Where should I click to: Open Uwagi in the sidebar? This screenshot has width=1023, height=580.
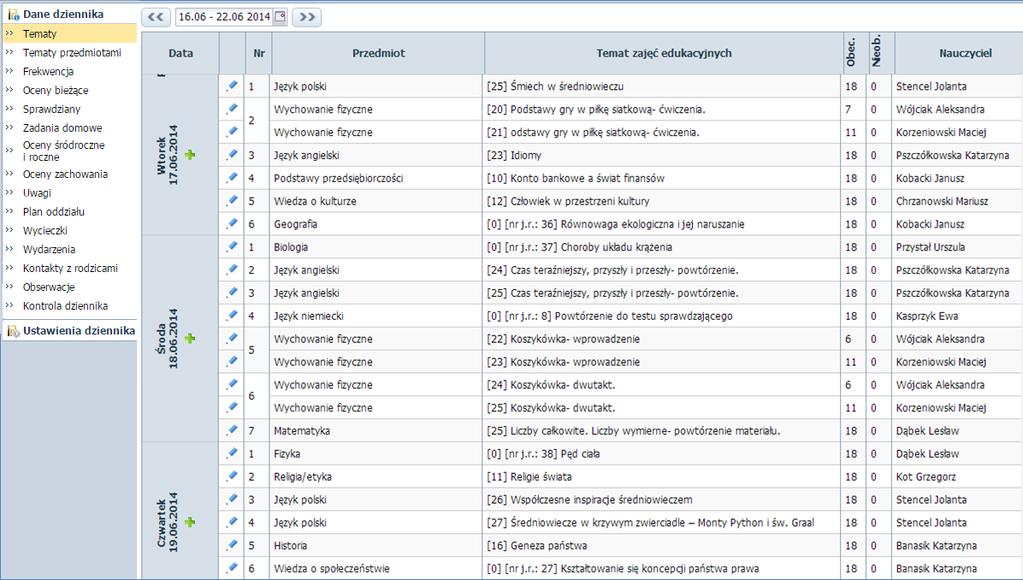pos(37,193)
